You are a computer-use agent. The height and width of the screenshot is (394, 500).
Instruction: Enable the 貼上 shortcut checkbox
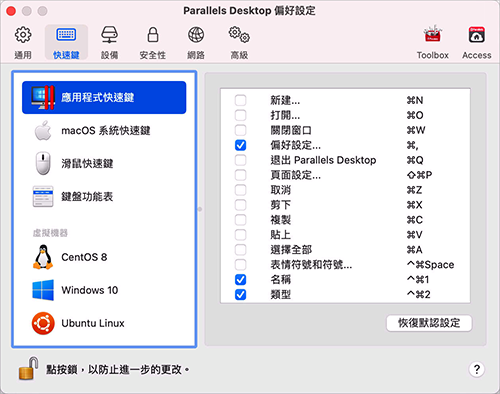coord(240,235)
